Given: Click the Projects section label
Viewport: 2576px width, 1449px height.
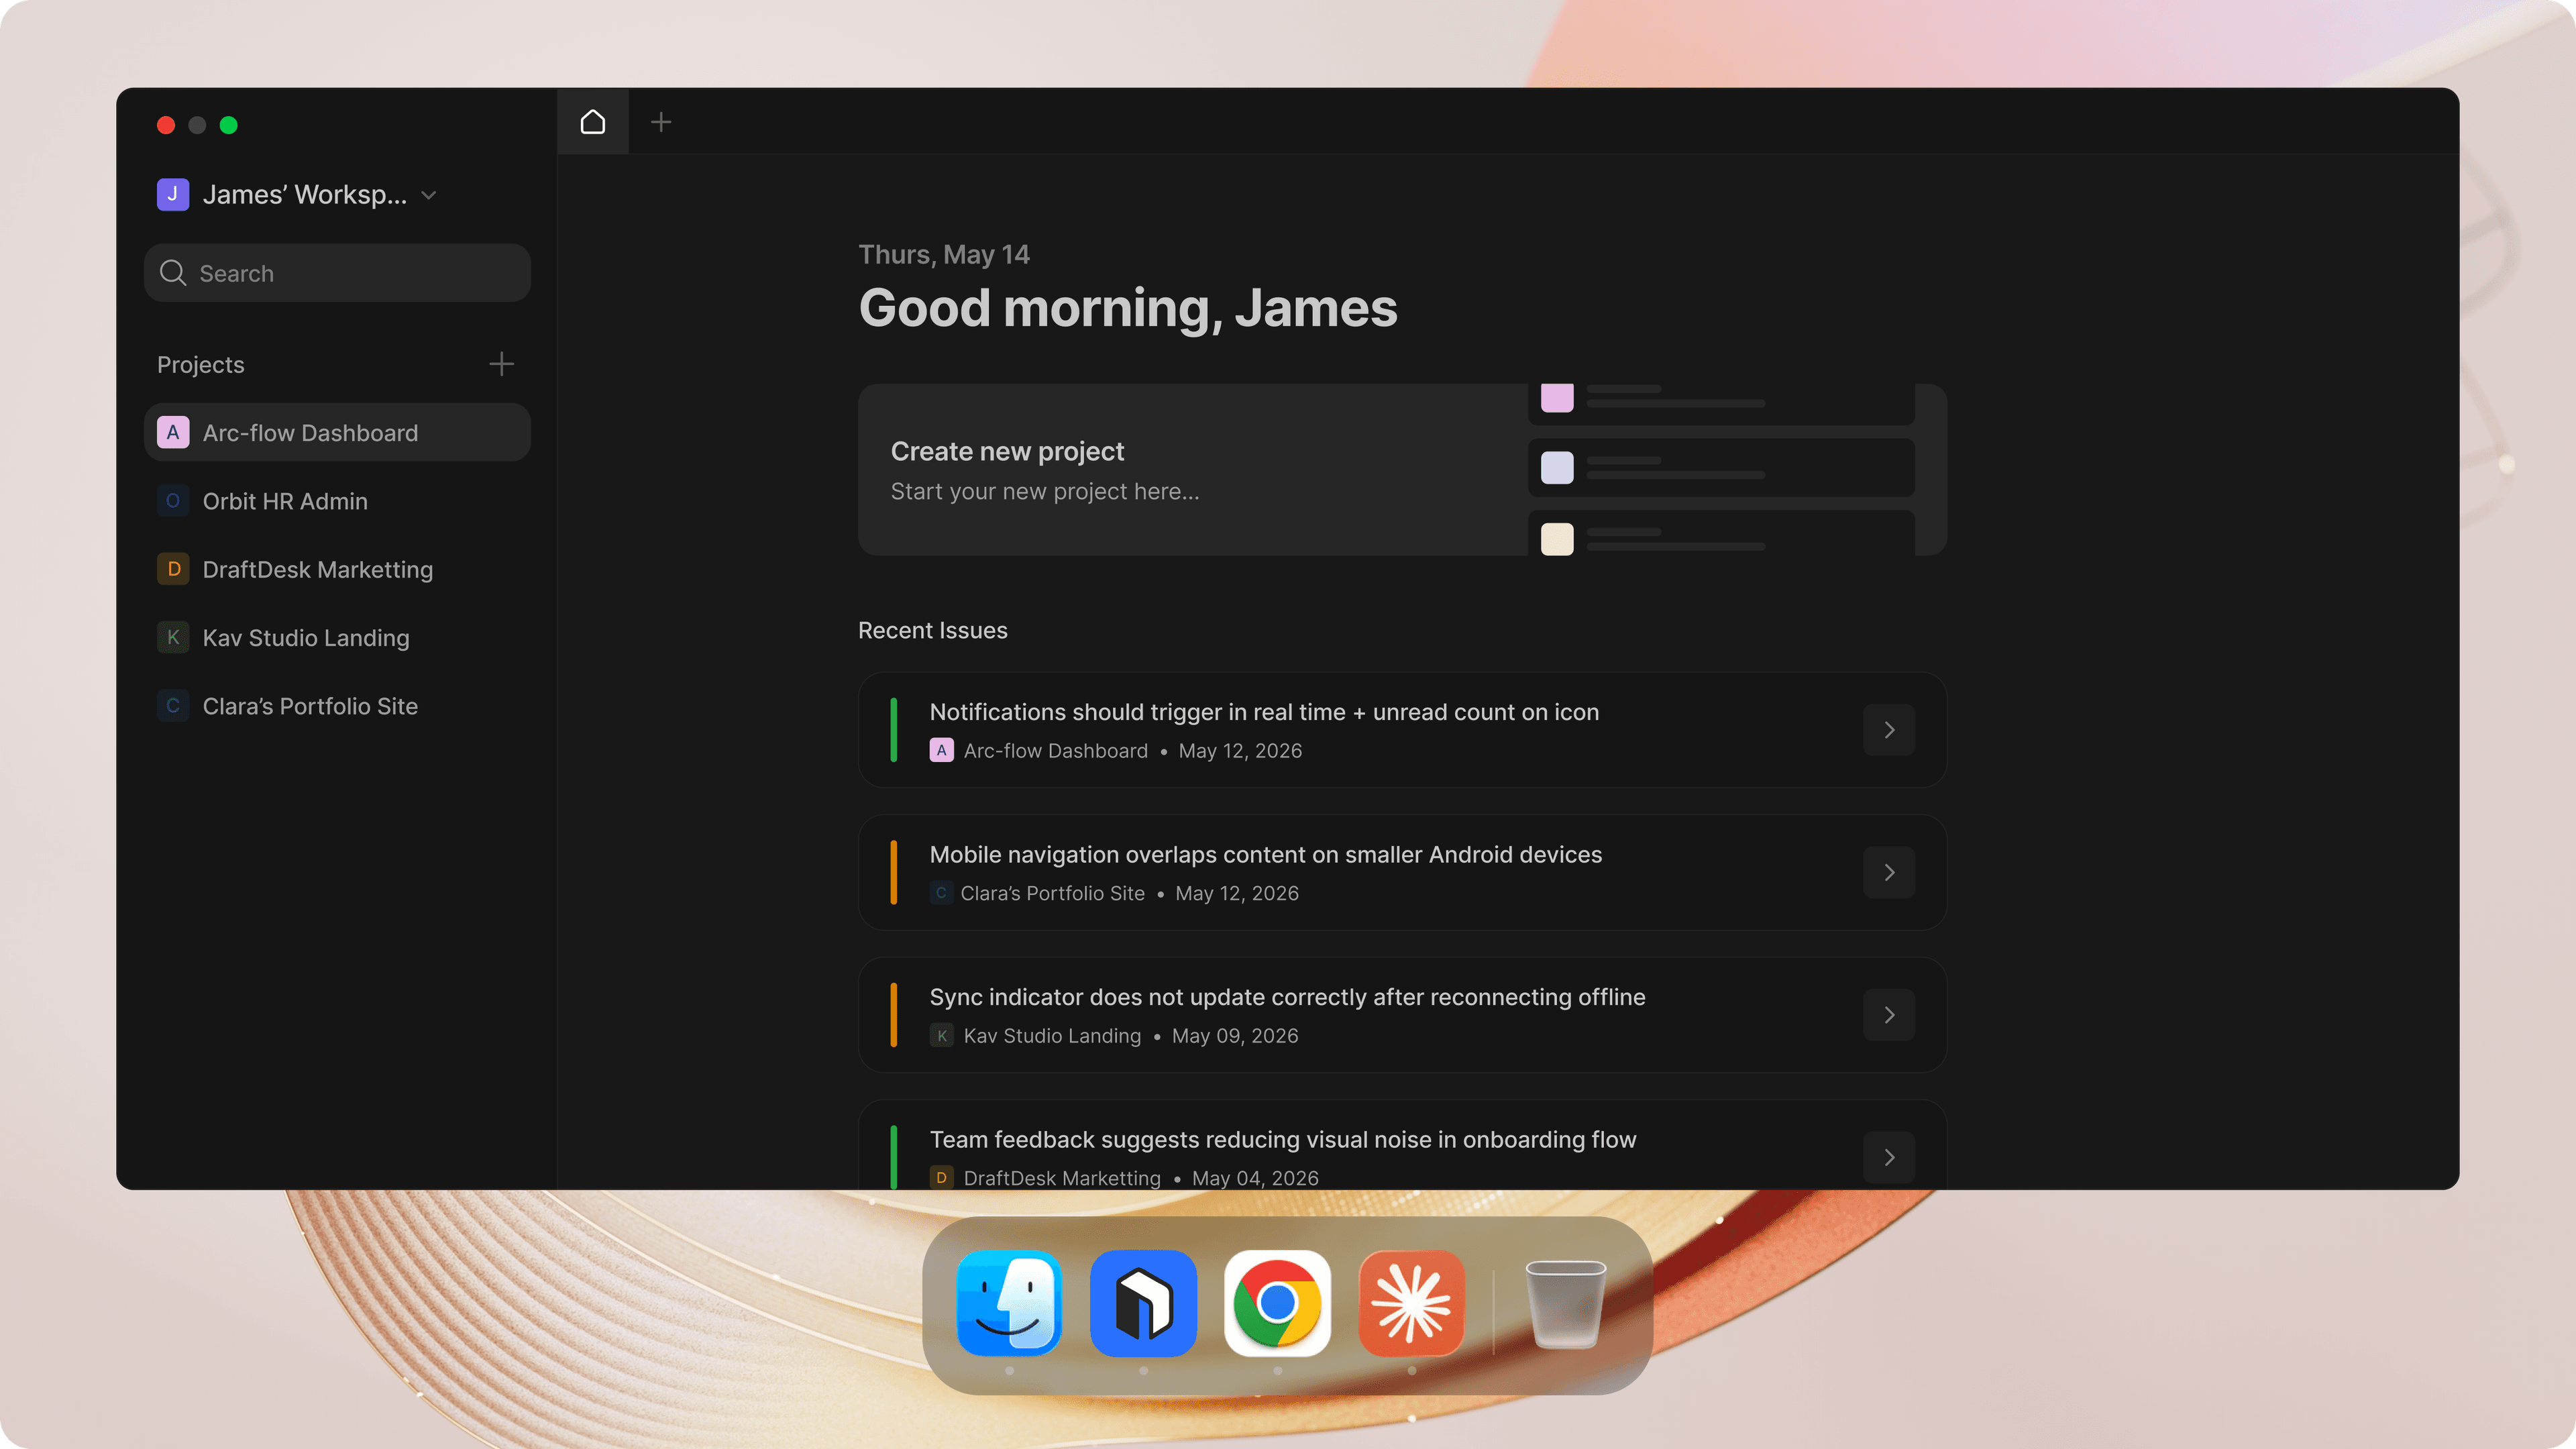Looking at the screenshot, I should 200,365.
